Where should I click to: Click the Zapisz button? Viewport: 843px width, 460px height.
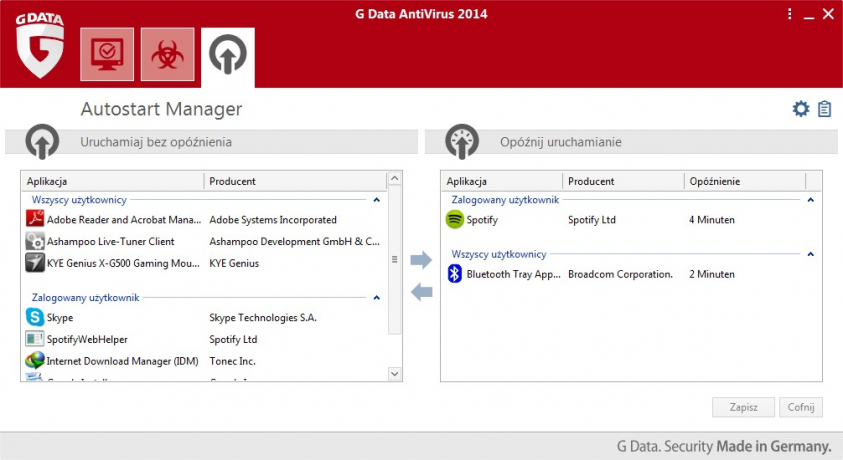[743, 407]
